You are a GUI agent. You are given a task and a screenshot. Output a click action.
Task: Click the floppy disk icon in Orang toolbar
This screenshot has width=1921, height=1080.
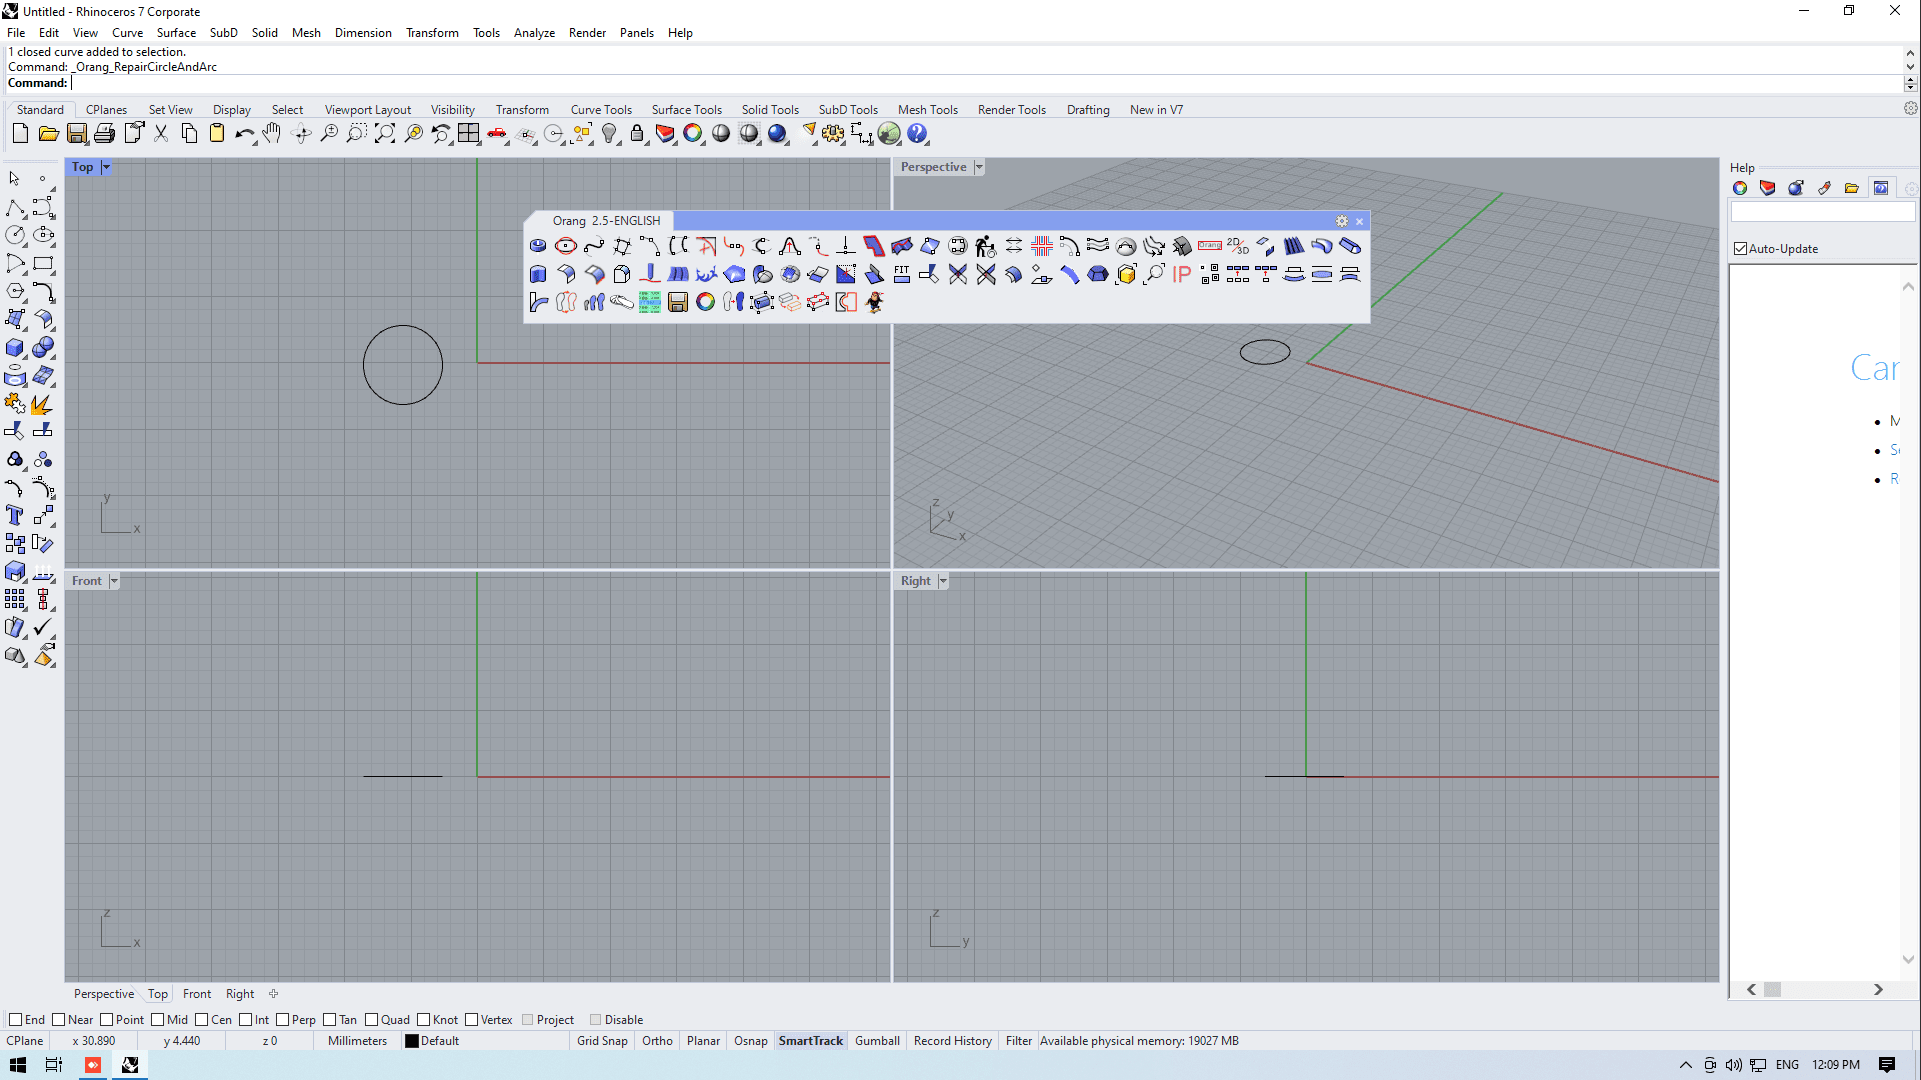[678, 302]
